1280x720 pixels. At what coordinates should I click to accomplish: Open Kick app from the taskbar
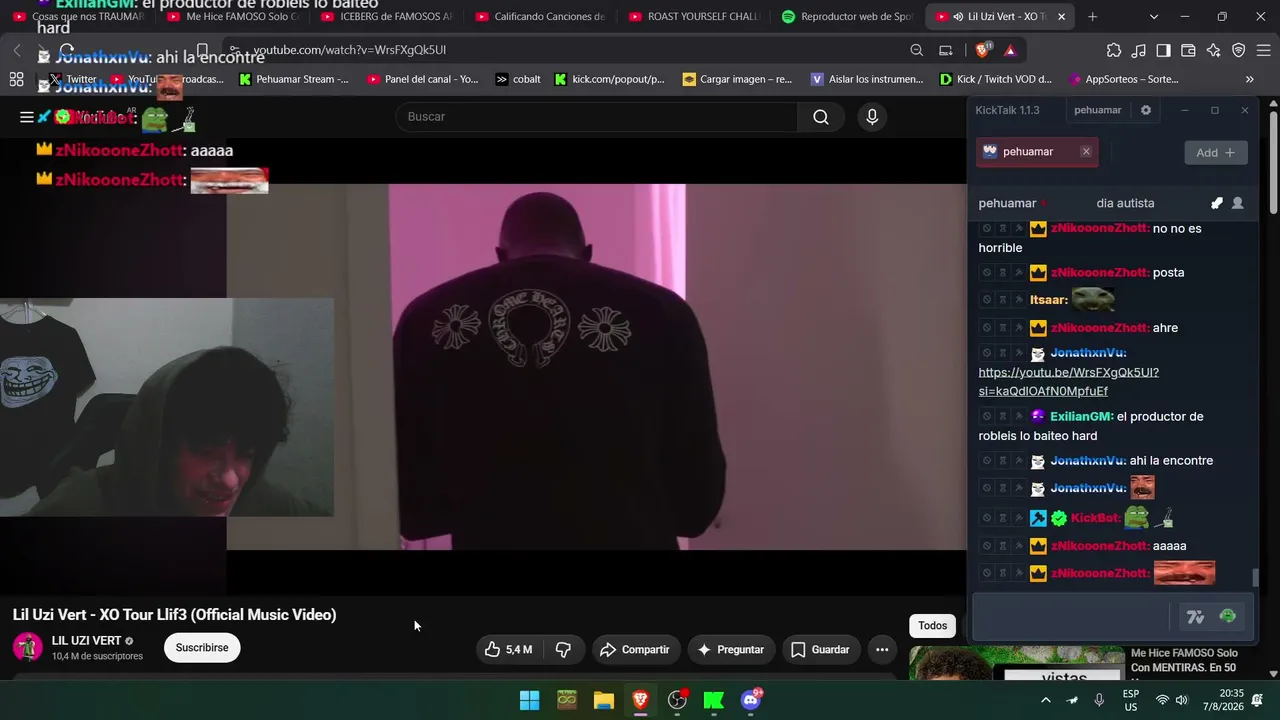point(714,700)
